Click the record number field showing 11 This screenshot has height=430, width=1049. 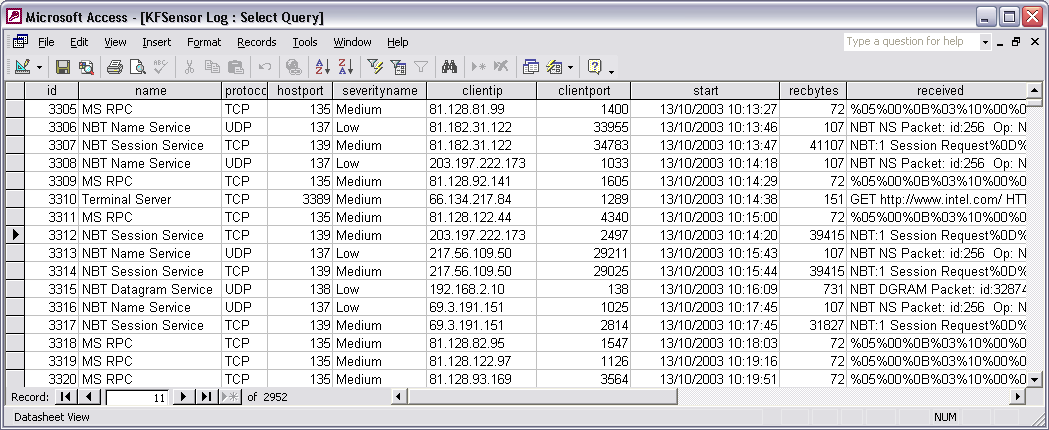[x=136, y=397]
